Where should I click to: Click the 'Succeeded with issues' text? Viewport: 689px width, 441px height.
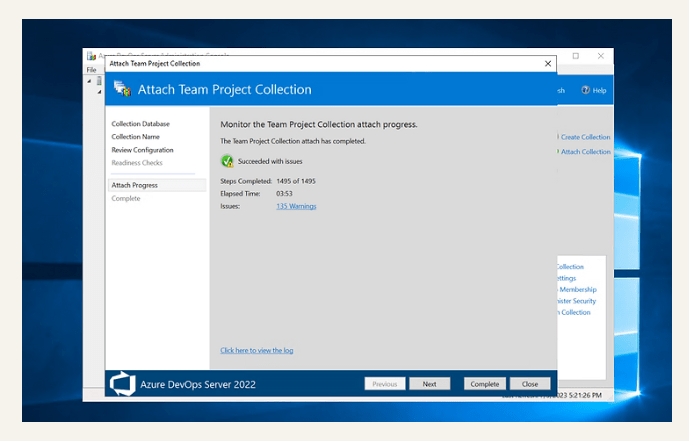(x=270, y=161)
